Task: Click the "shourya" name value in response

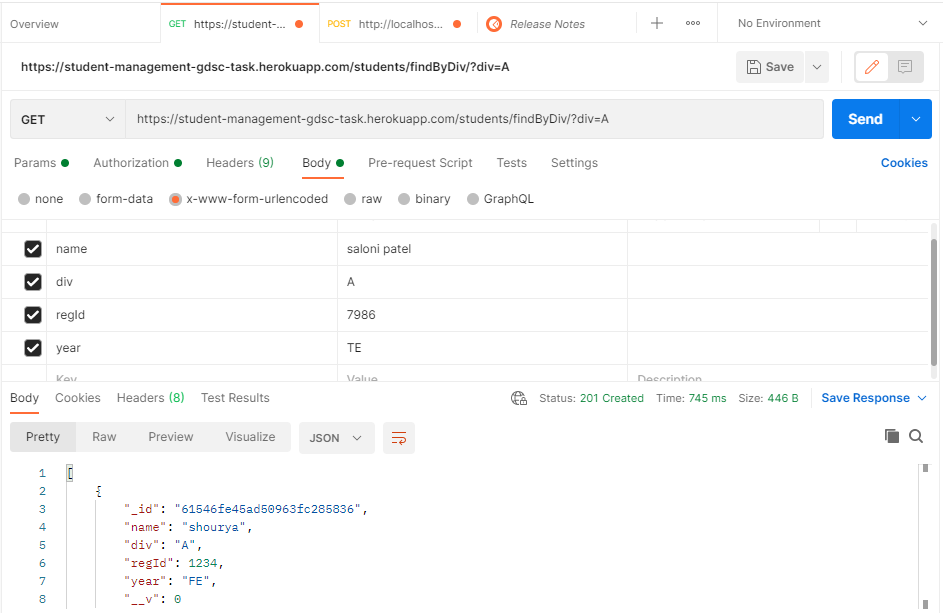Action: pyautogui.click(x=213, y=527)
